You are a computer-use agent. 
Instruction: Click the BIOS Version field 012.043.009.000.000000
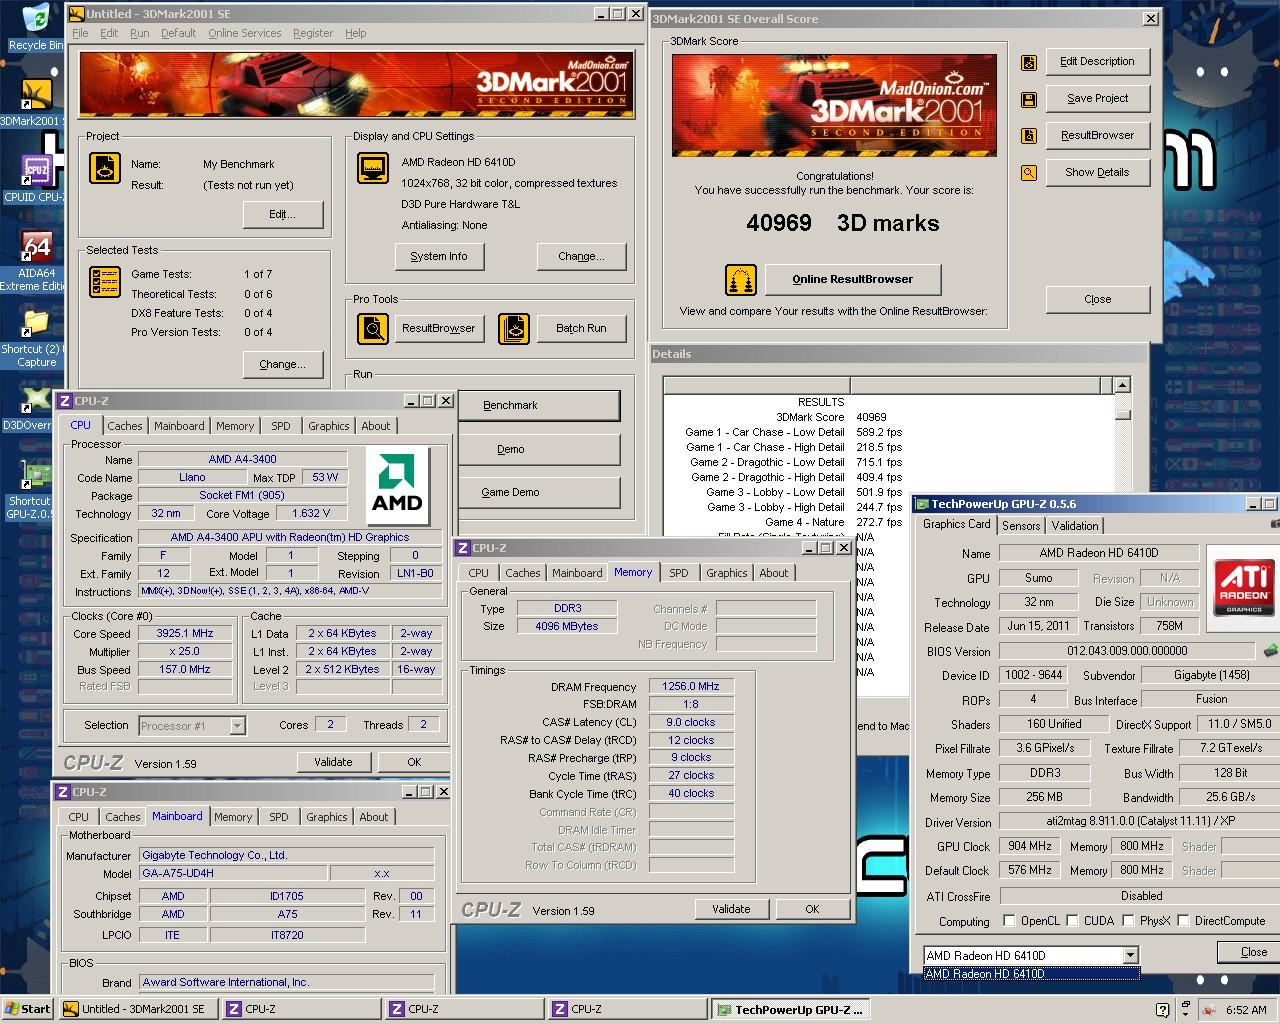click(x=1127, y=651)
